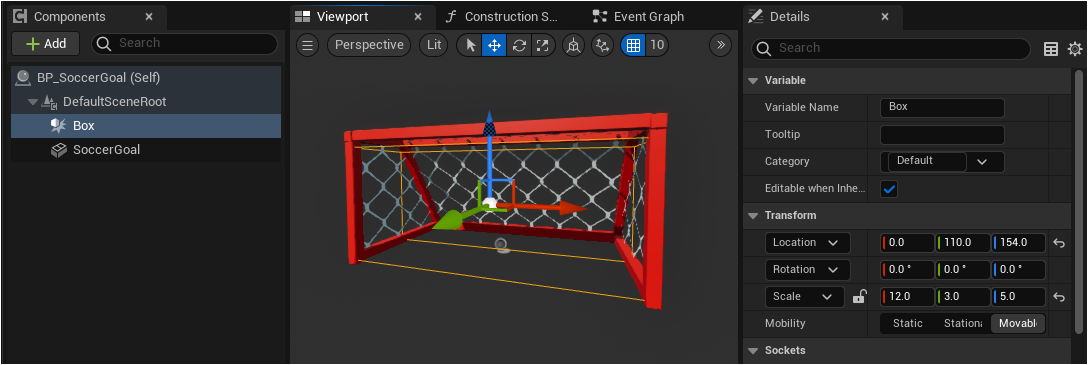Select the rotate tool in viewport toolbar
This screenshot has height=365, width=1088.
pos(519,45)
